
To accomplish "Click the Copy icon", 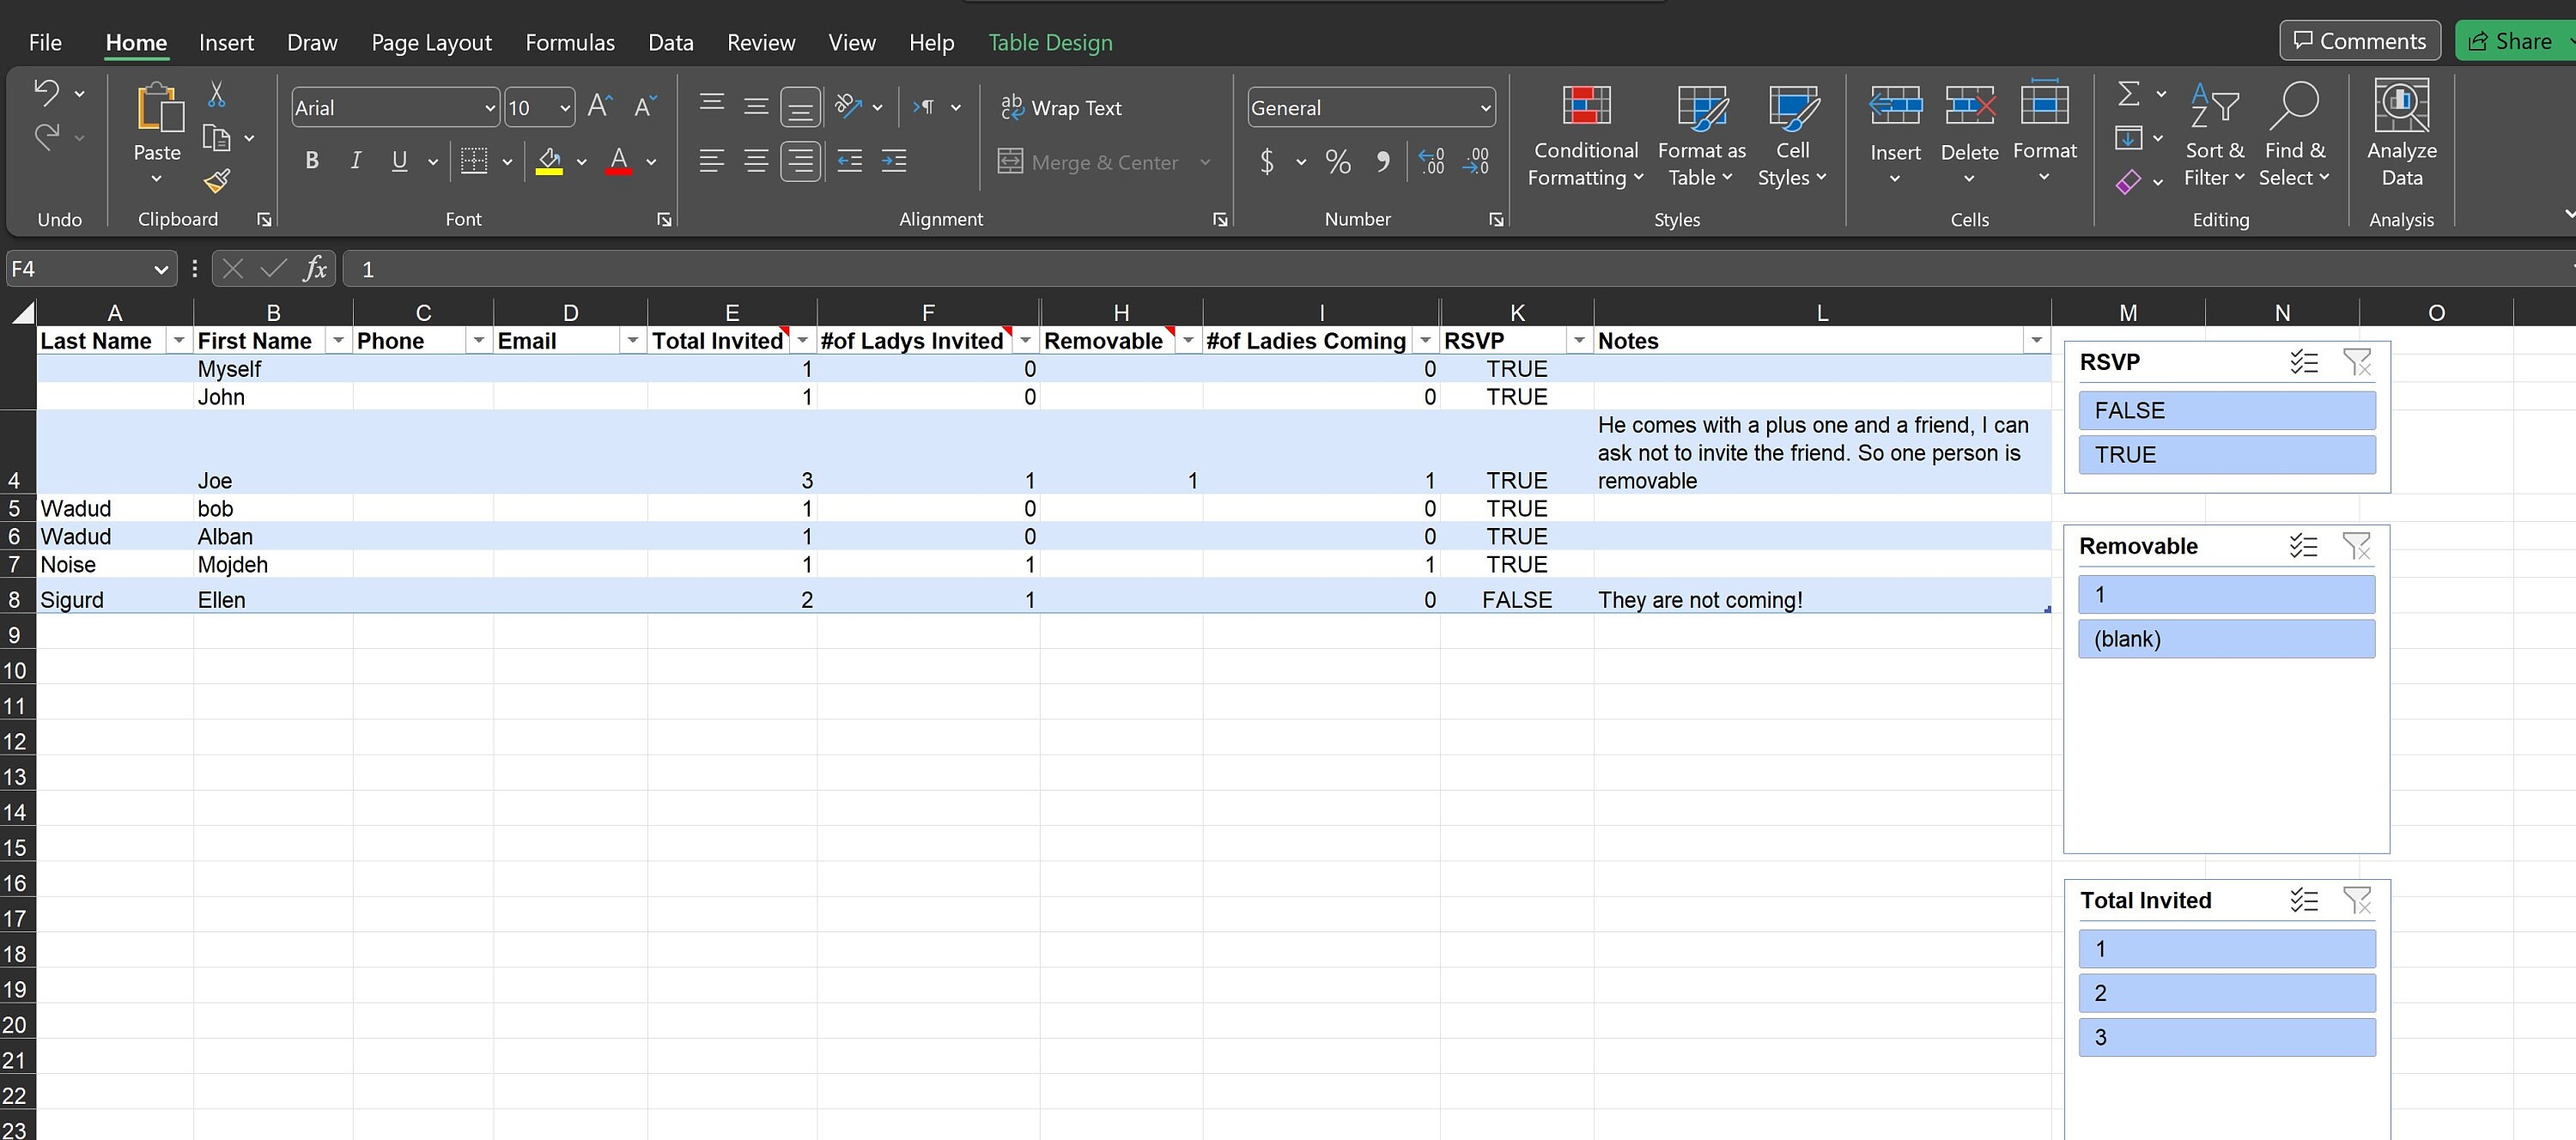I will point(216,137).
